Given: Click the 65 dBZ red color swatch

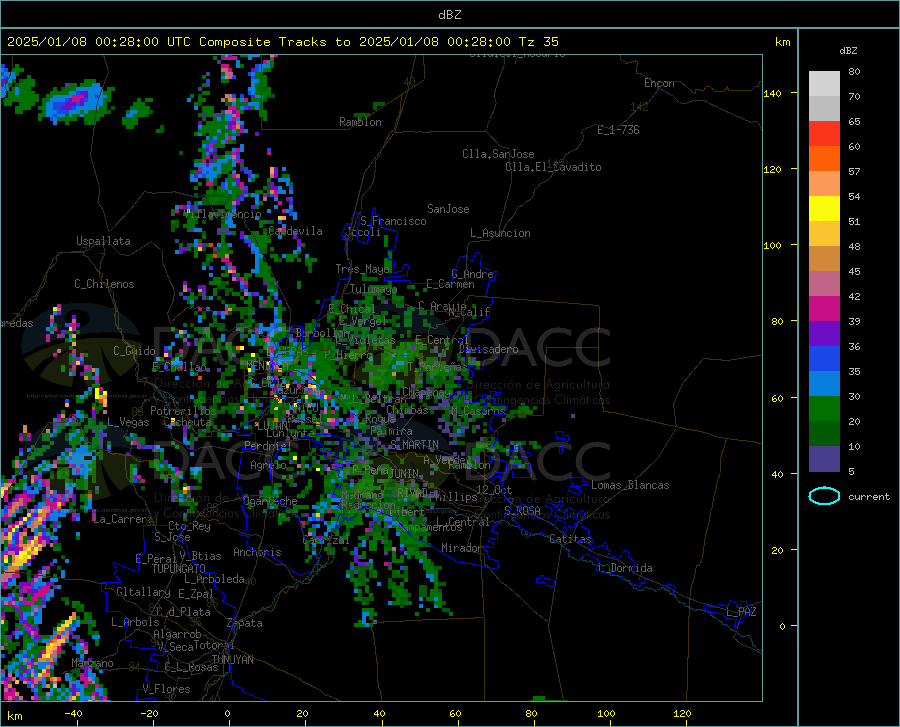Looking at the screenshot, I should tap(824, 133).
